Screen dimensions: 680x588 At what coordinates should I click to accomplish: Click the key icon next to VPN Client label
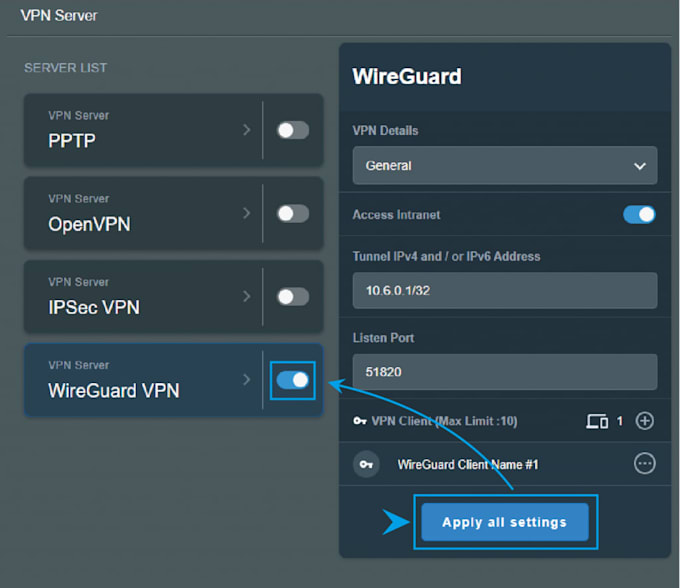[x=360, y=421]
